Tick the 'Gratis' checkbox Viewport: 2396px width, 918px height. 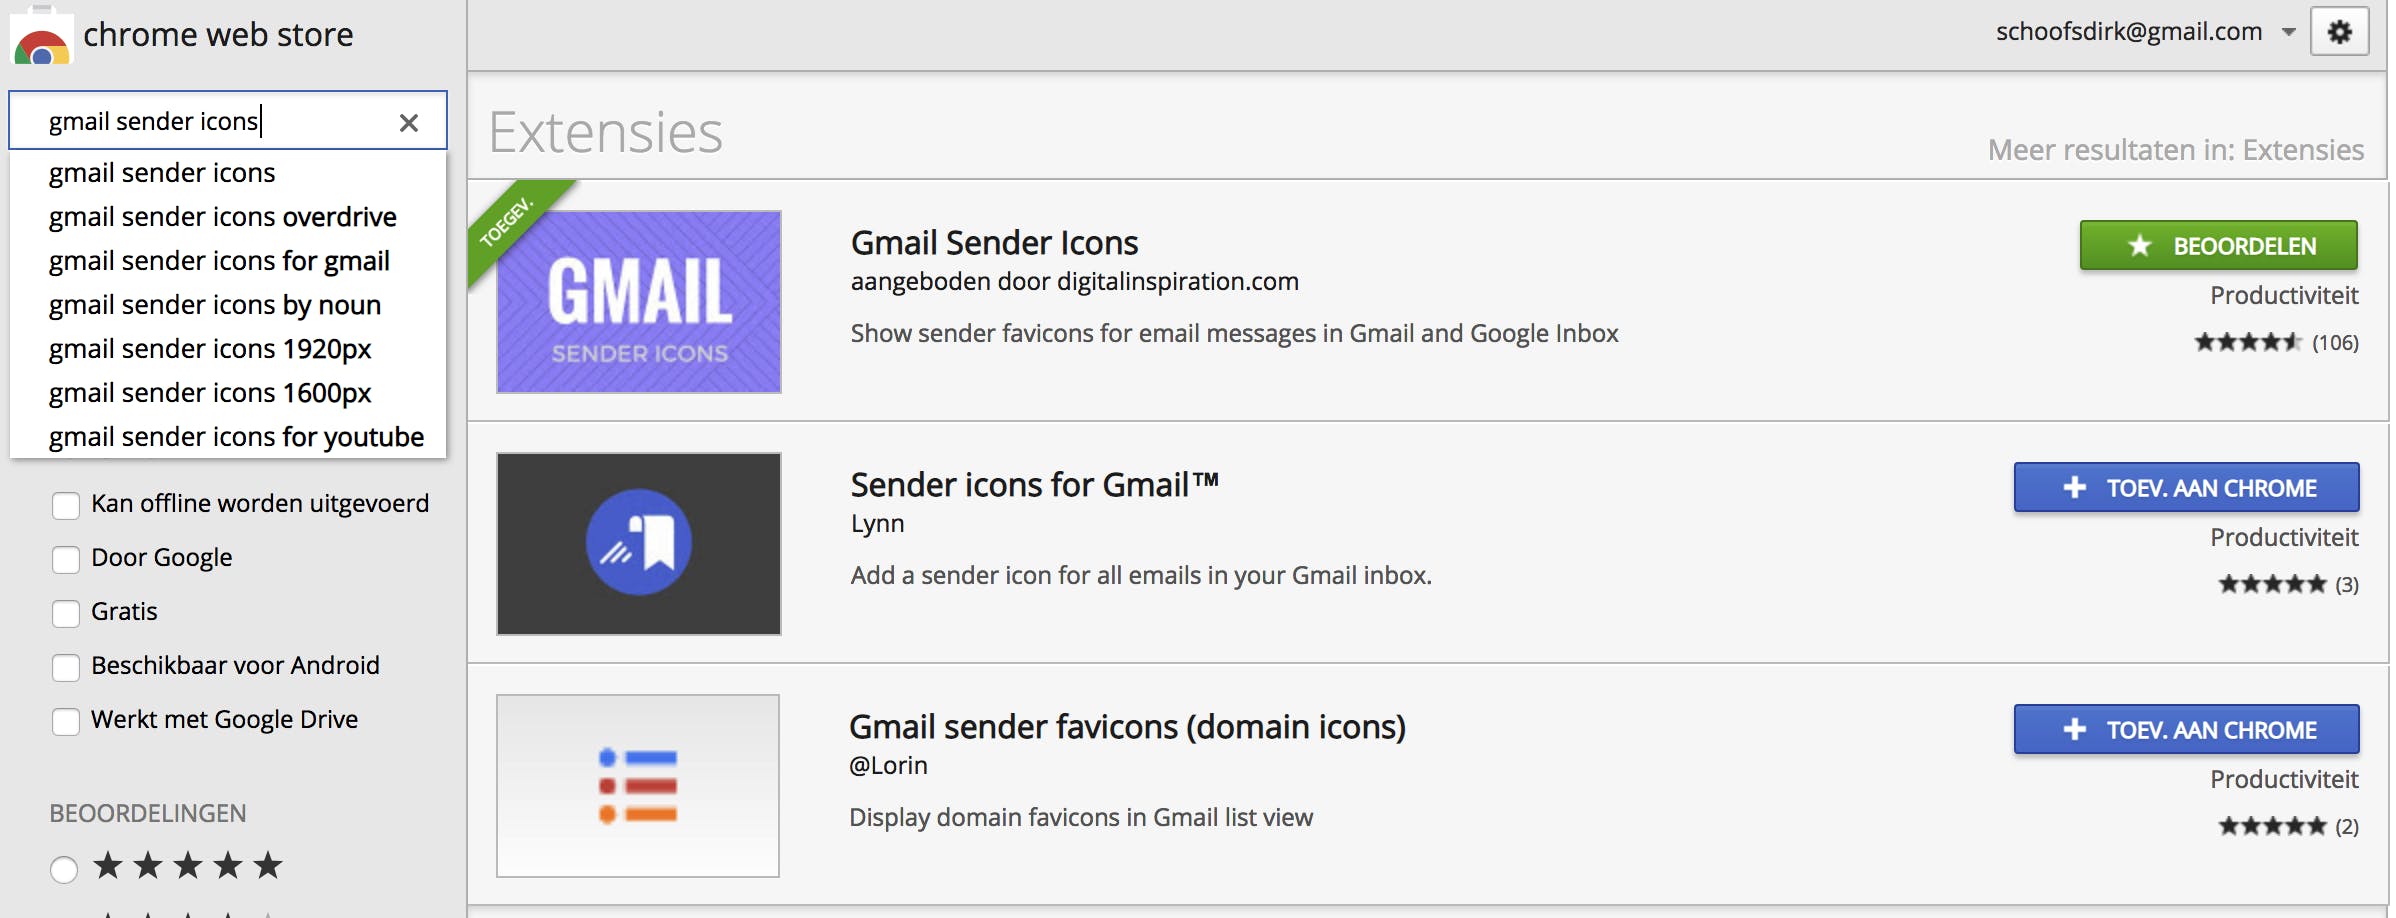click(66, 613)
